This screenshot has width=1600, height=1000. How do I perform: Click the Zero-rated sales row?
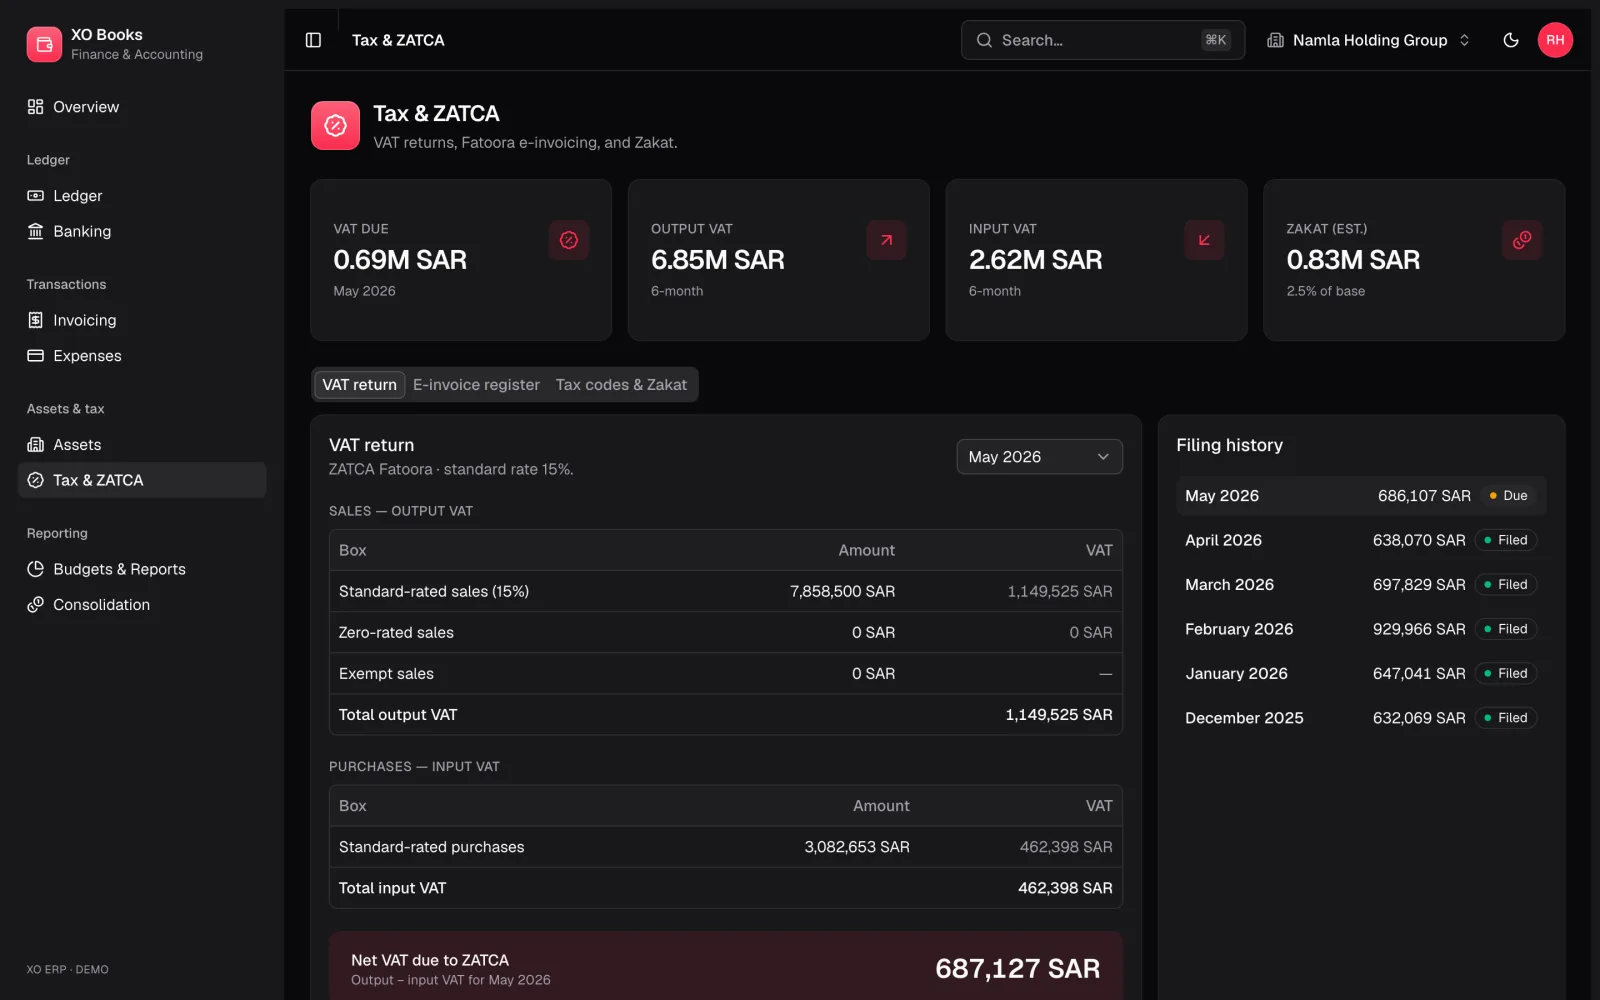click(x=725, y=633)
